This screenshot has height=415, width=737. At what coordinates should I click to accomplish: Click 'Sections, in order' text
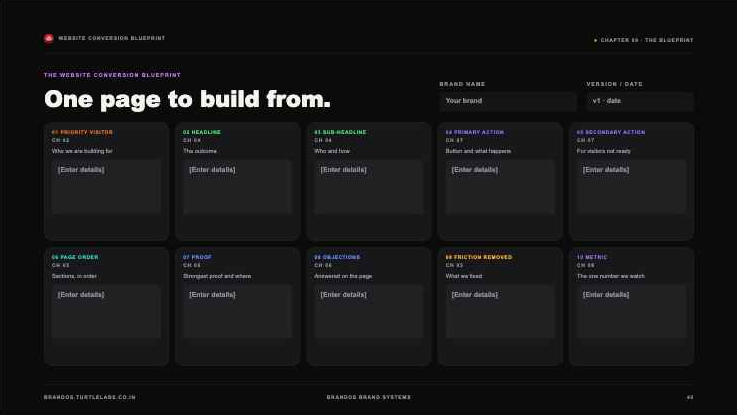coord(74,276)
